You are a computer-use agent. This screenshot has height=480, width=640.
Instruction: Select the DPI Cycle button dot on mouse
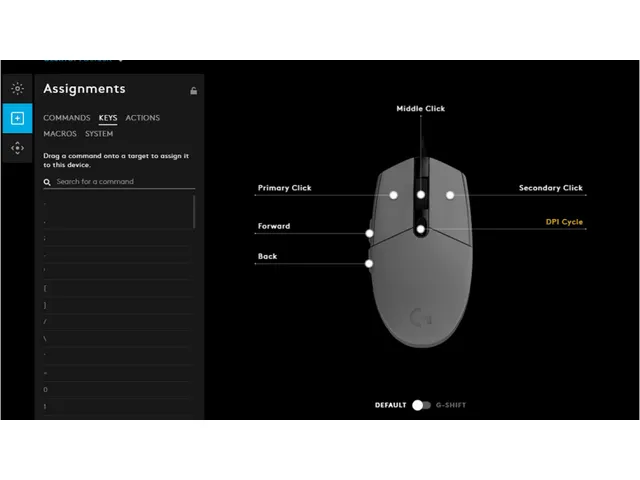click(421, 229)
